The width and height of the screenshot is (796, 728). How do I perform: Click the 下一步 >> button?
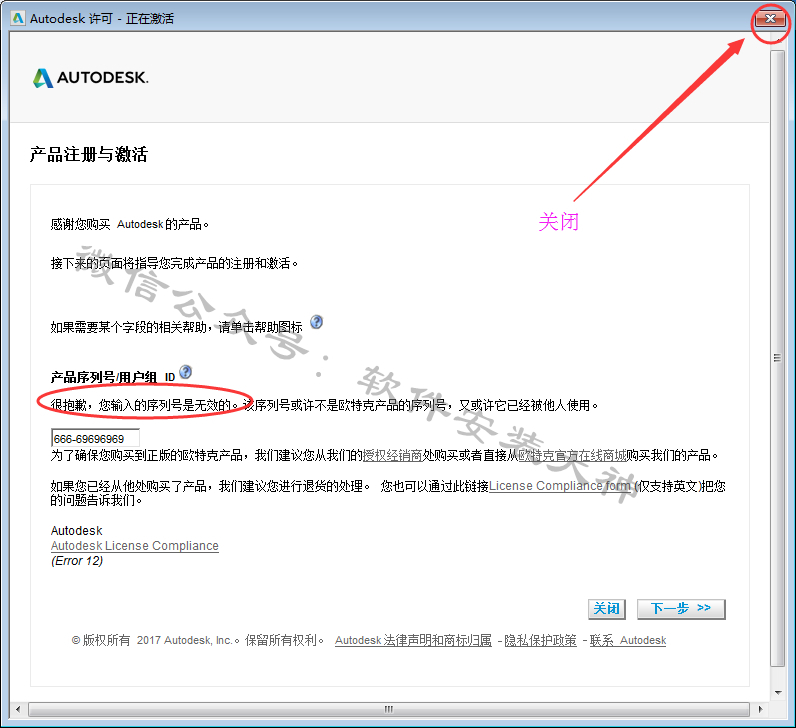click(x=681, y=609)
